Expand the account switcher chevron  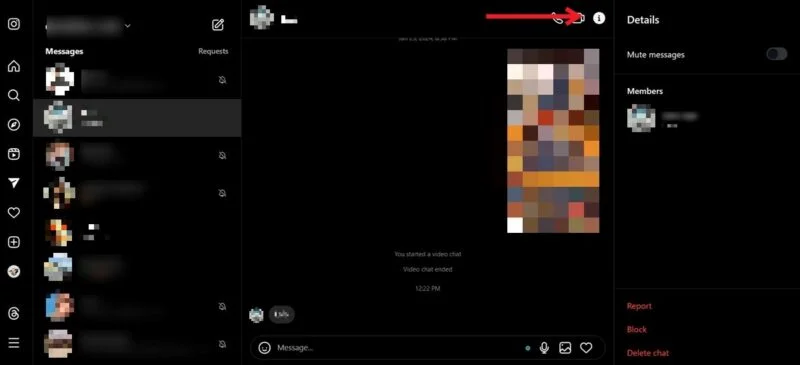tap(128, 26)
